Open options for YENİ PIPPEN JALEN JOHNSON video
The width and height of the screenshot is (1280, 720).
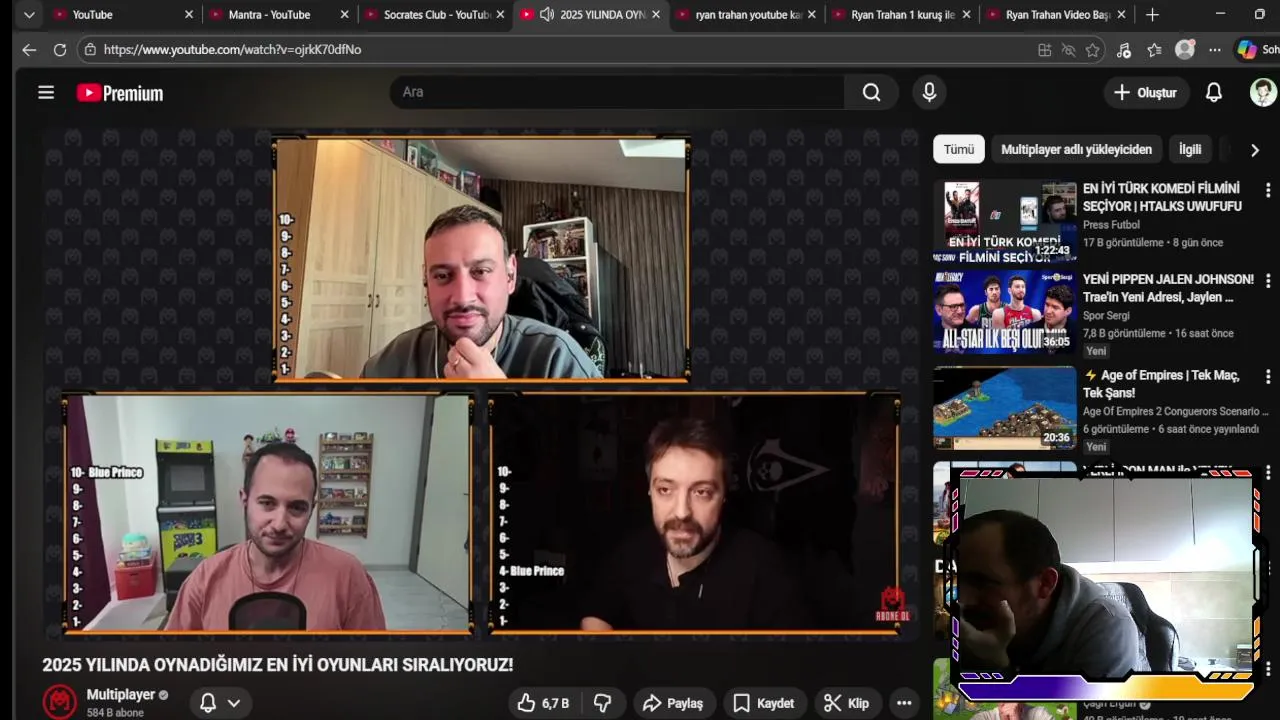(1268, 281)
